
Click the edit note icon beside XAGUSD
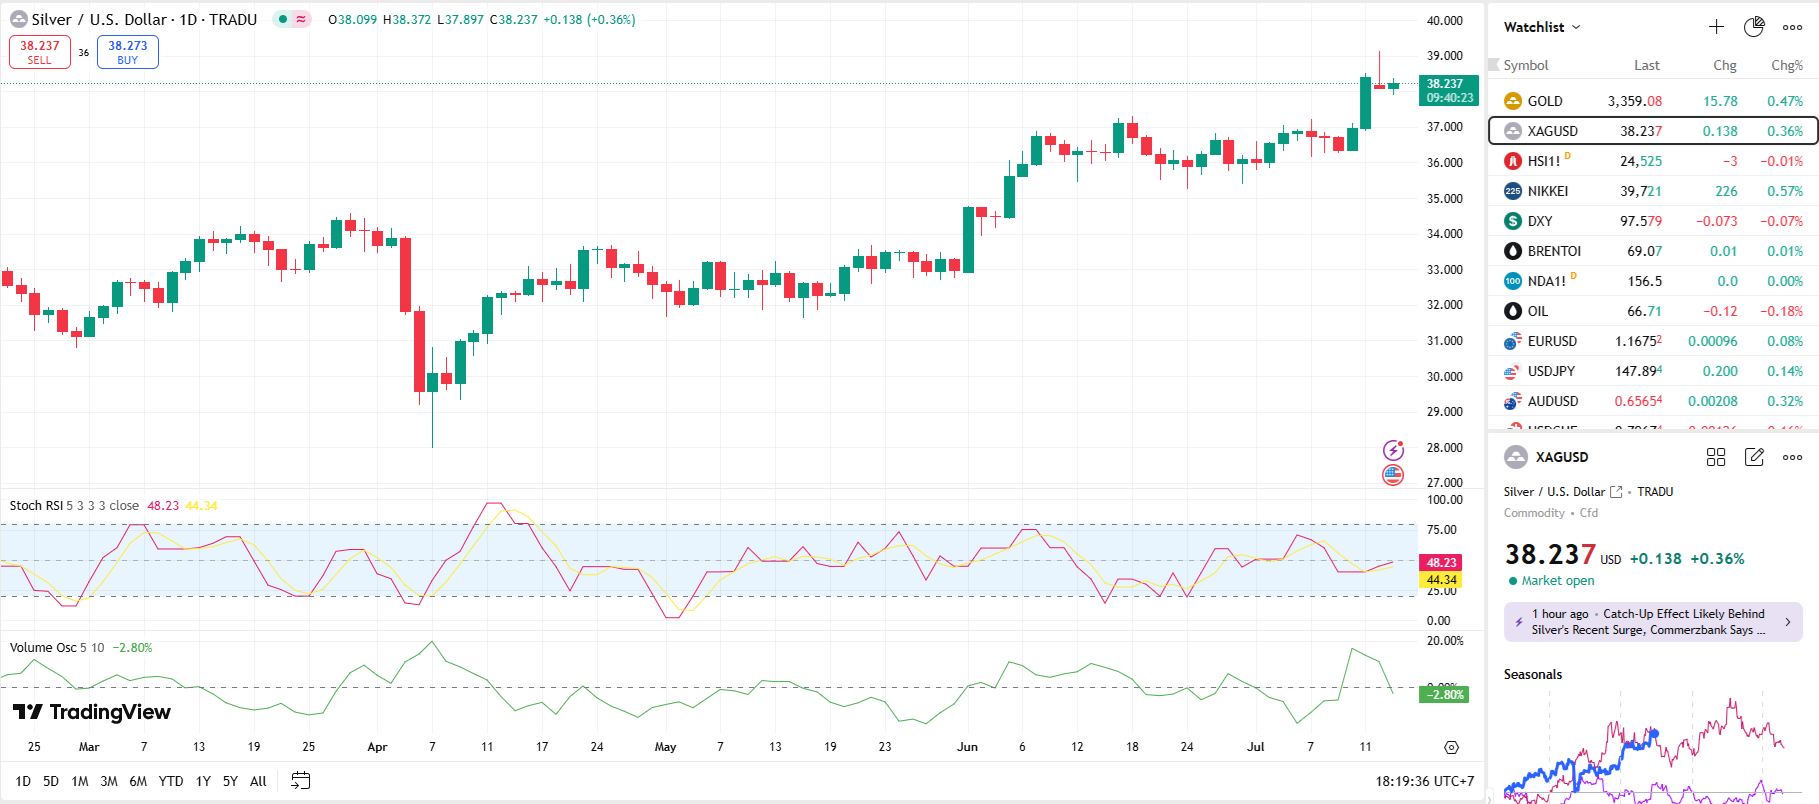point(1754,457)
